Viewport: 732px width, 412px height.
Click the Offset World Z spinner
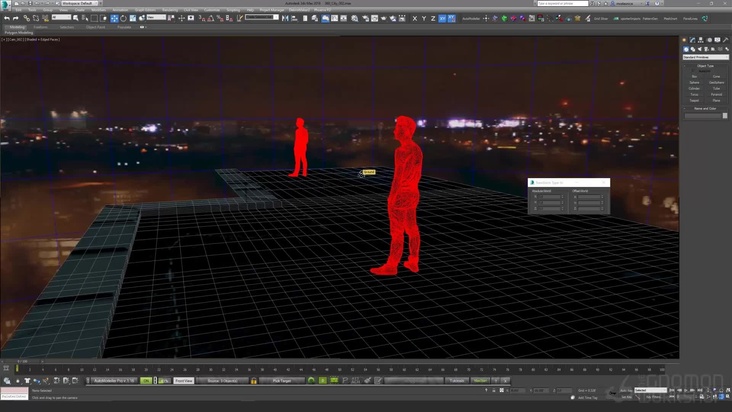click(602, 209)
